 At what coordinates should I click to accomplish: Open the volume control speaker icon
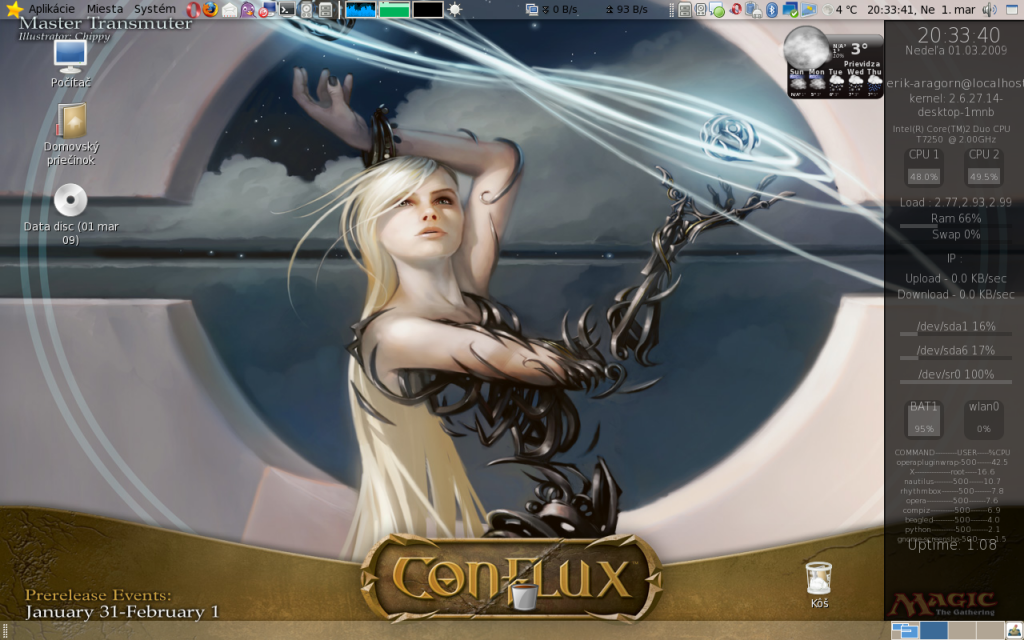point(989,9)
